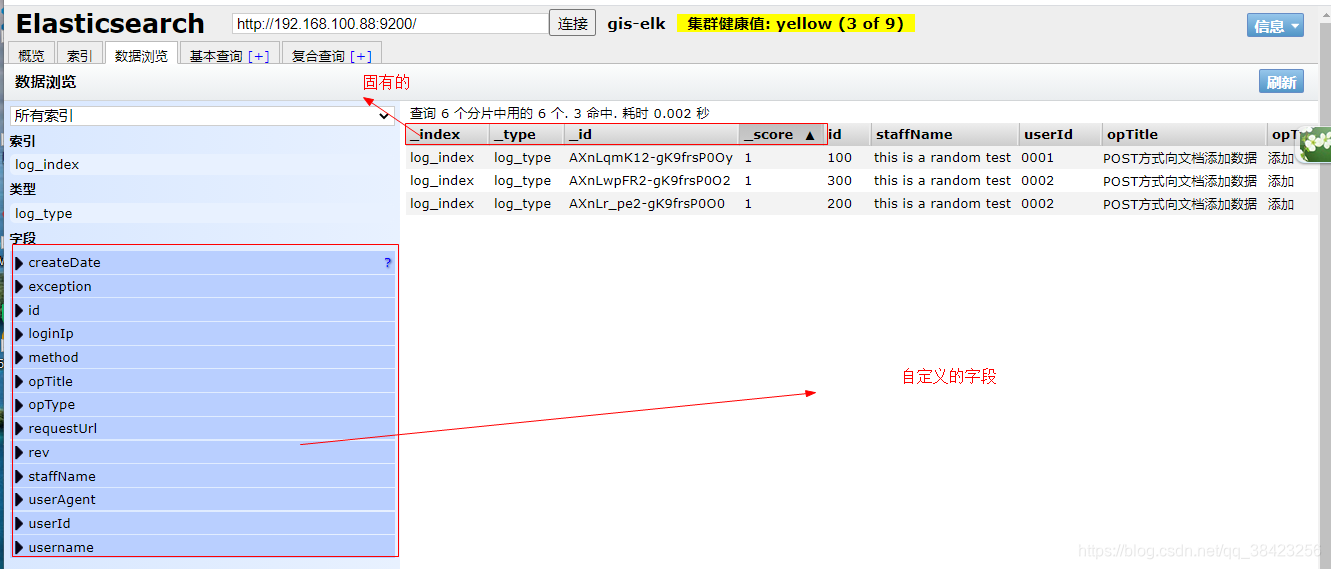Expand the rev field
Image resolution: width=1331 pixels, height=569 pixels.
click(x=204, y=453)
